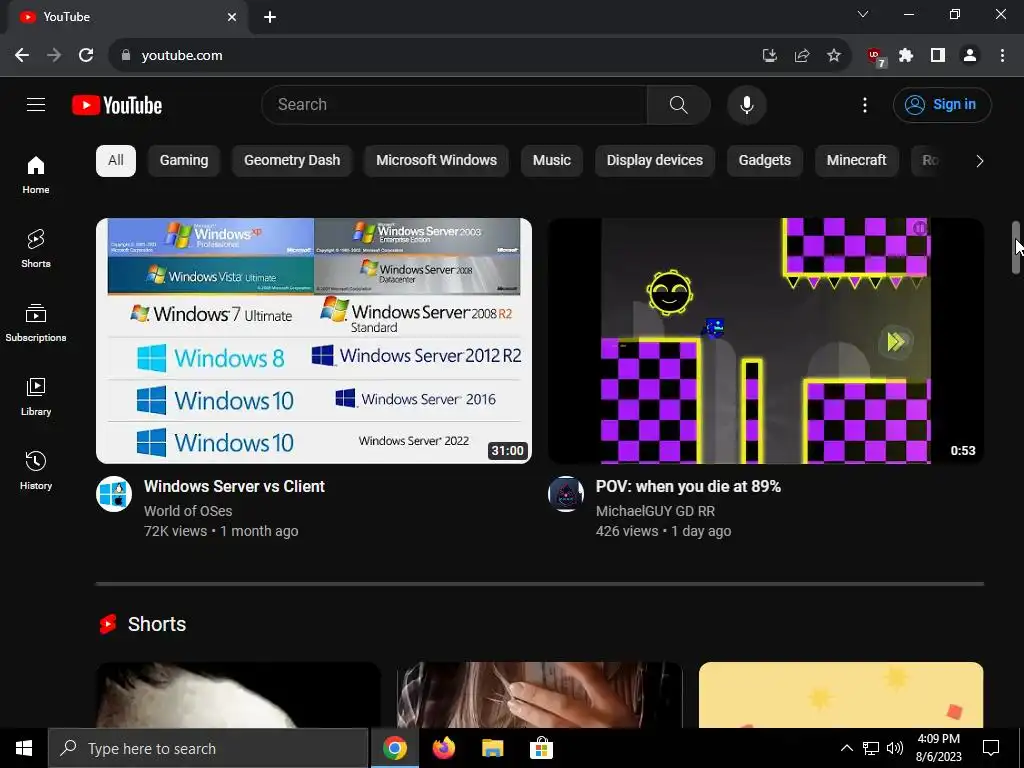Click the Geometry Dash video thumbnail

tap(765, 341)
